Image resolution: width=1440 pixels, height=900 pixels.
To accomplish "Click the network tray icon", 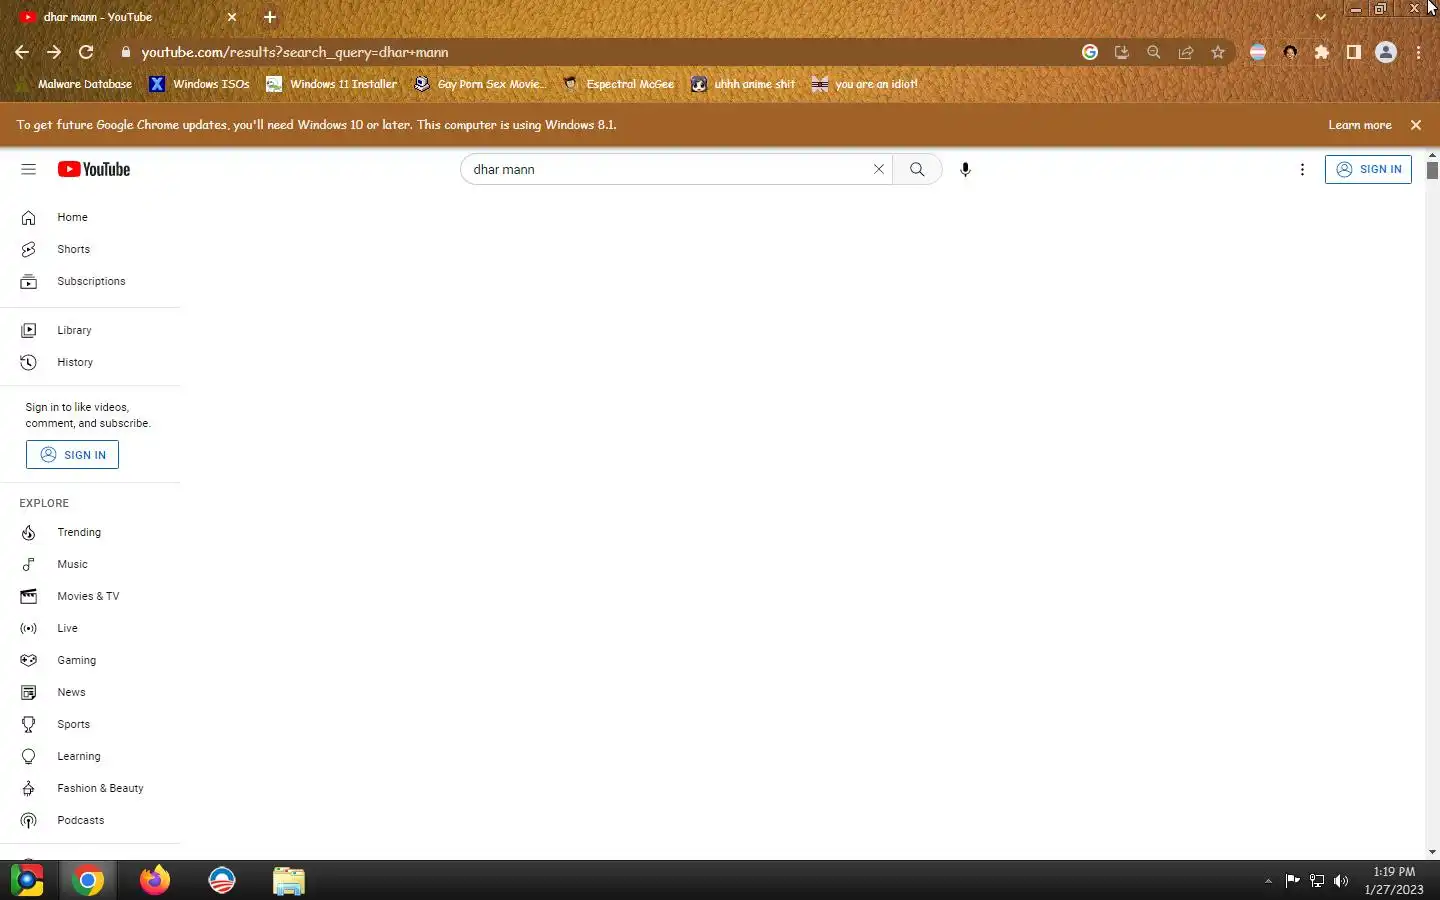I will click(1317, 881).
